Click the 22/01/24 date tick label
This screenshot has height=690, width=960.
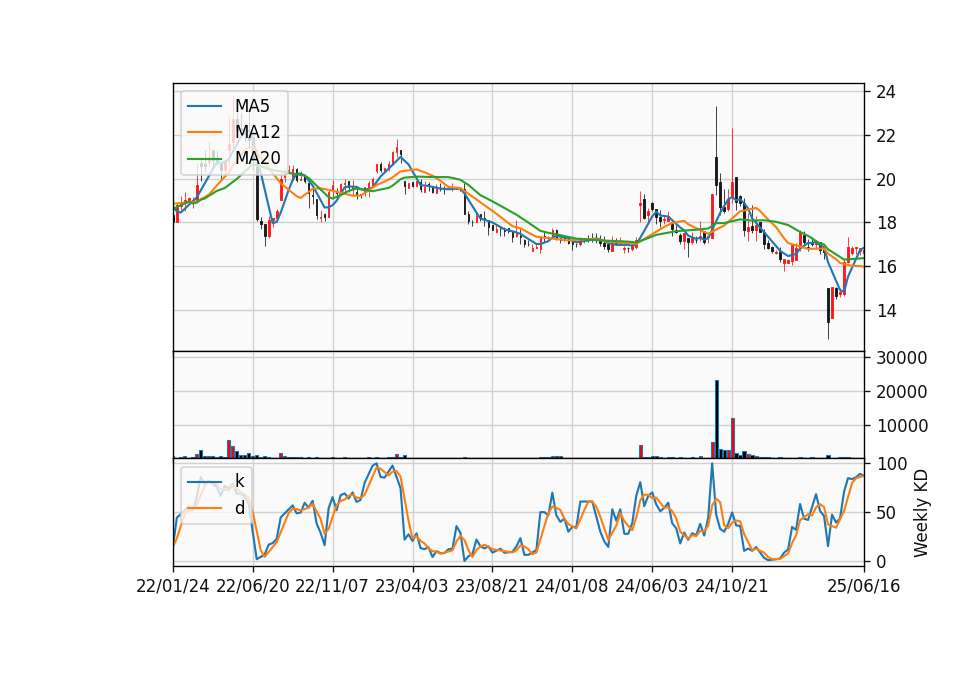tap(173, 586)
